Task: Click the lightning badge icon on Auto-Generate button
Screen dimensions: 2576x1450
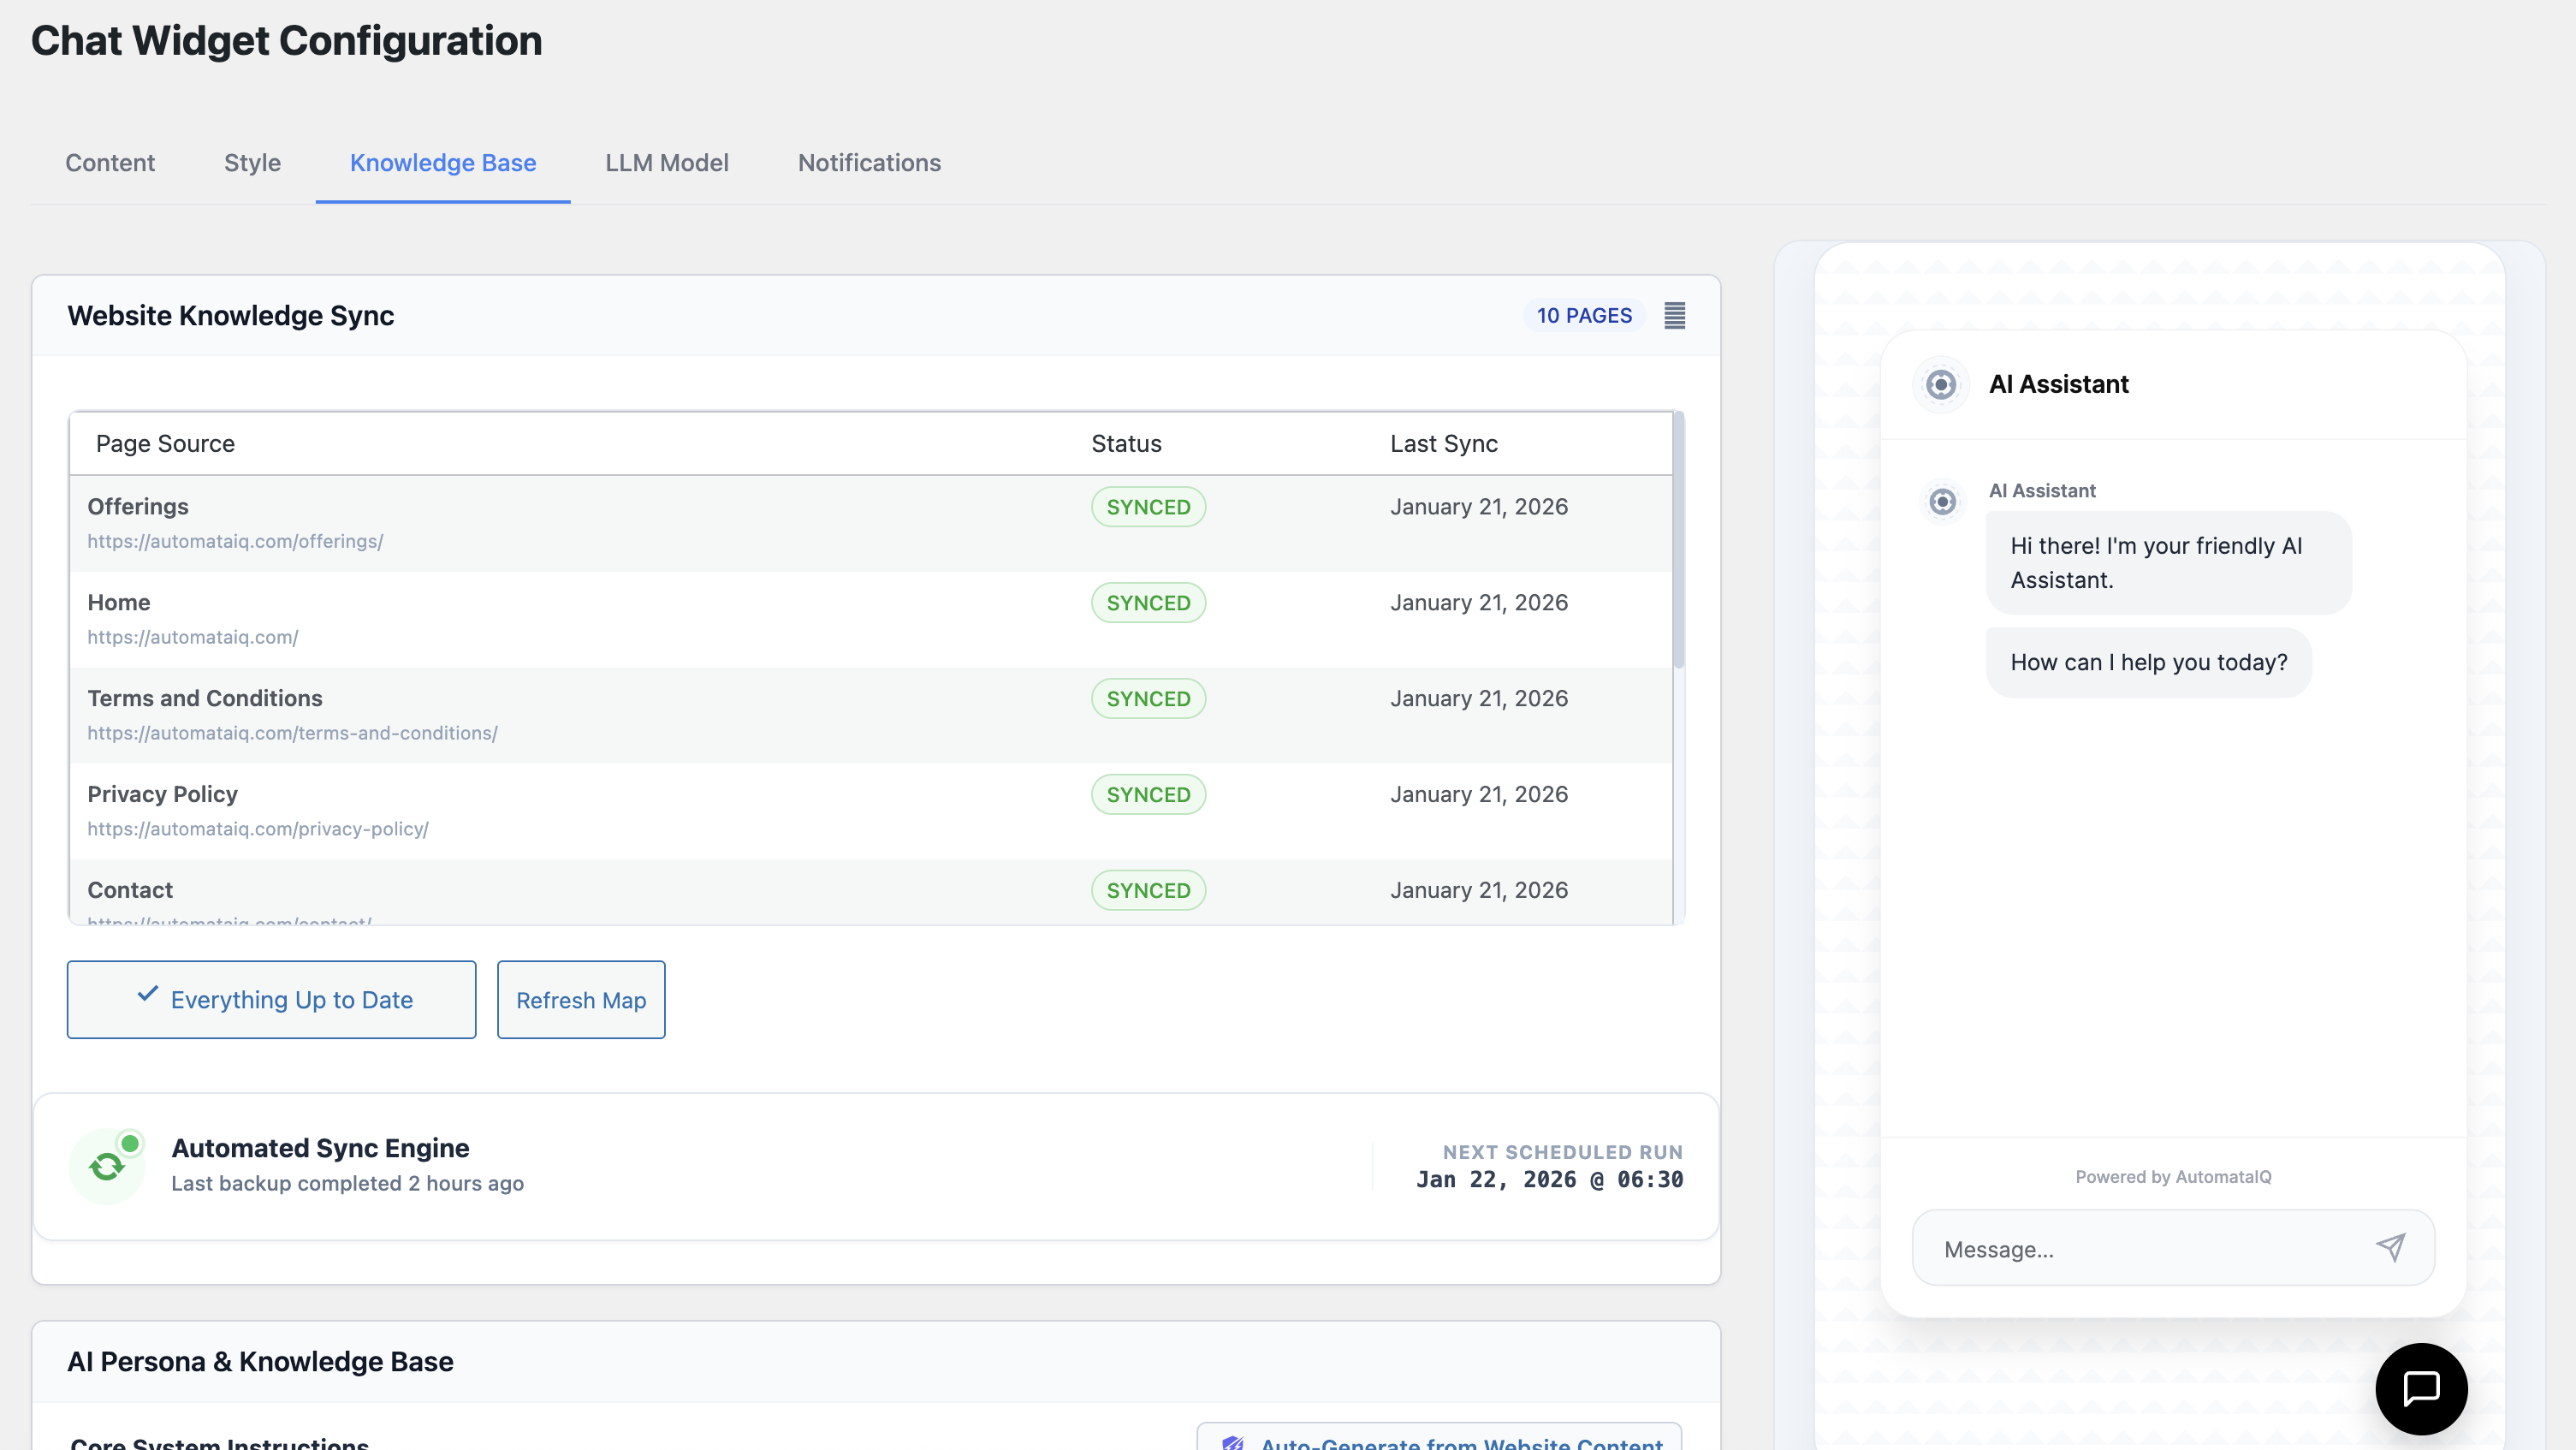Action: pyautogui.click(x=1233, y=1443)
